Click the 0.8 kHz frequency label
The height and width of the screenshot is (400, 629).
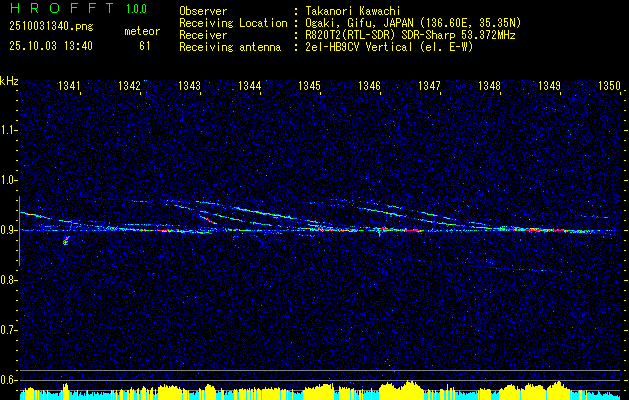point(8,280)
